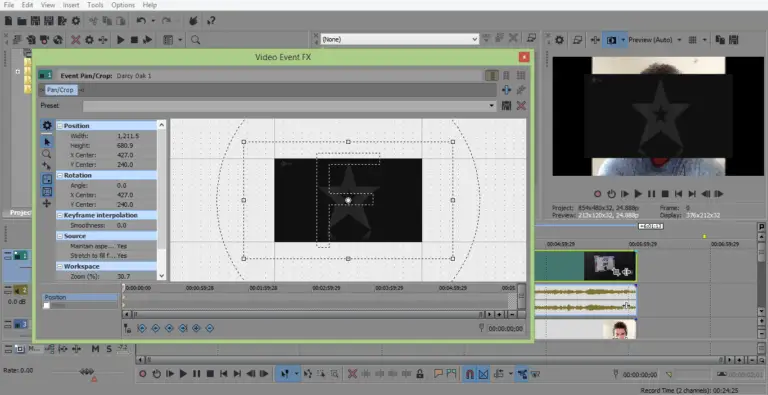768x395 pixels.
Task: Click the Delete Keyframe minus diamond
Action: (x=210, y=328)
